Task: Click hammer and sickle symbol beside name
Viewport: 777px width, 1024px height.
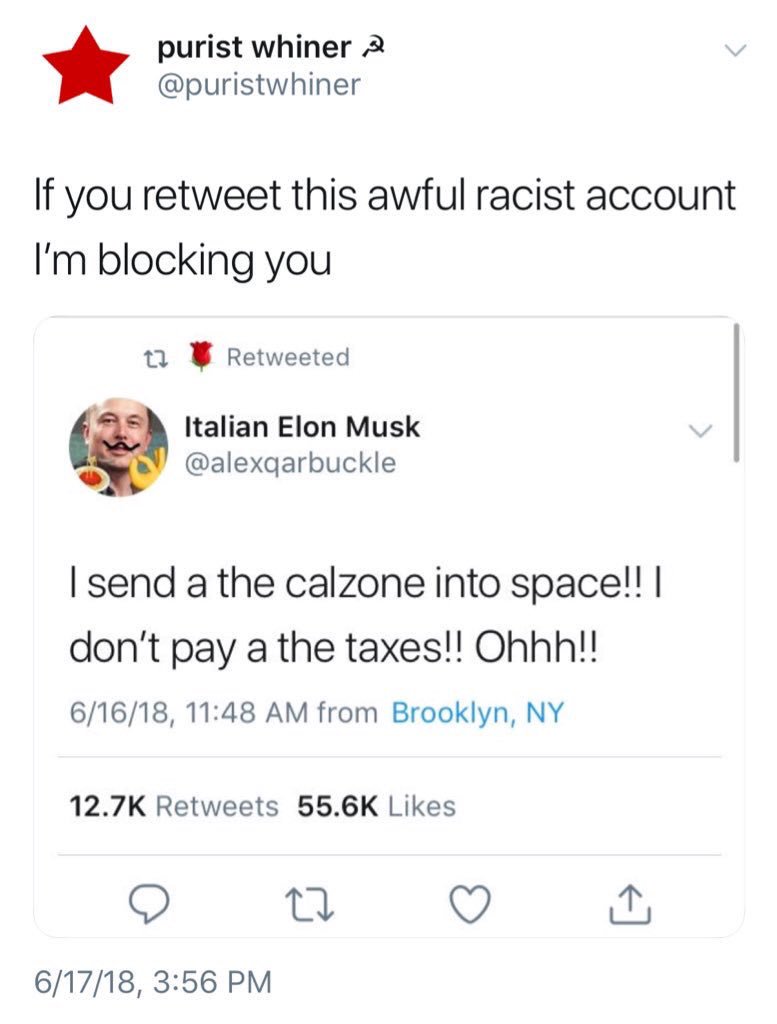Action: (x=371, y=48)
